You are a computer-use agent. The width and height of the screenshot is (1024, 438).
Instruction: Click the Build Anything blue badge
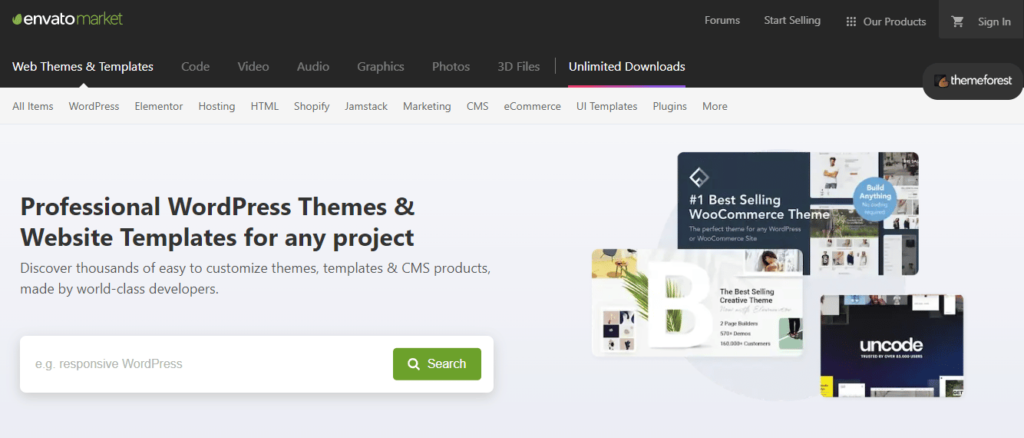tap(874, 200)
